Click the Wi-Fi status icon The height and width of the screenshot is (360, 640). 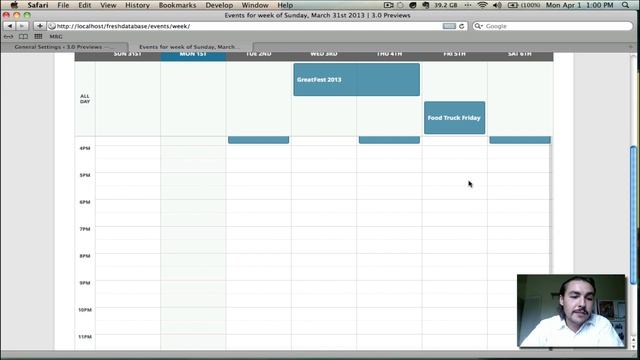tap(482, 5)
